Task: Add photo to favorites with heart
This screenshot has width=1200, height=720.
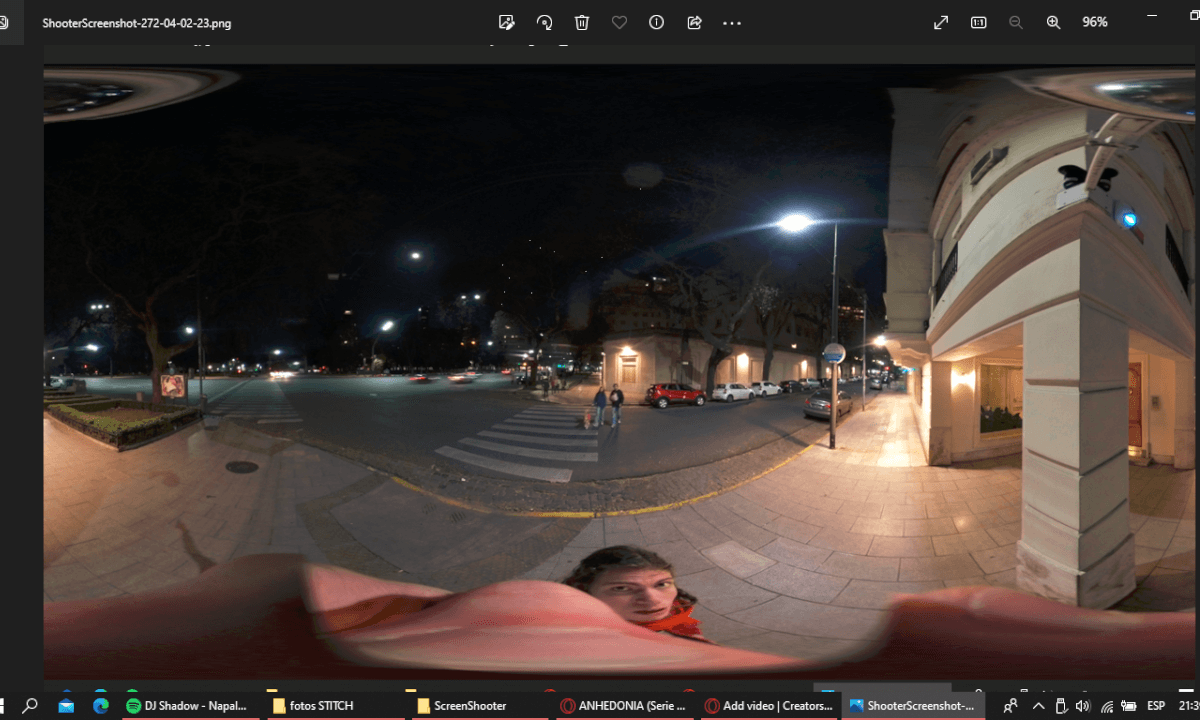Action: click(619, 22)
